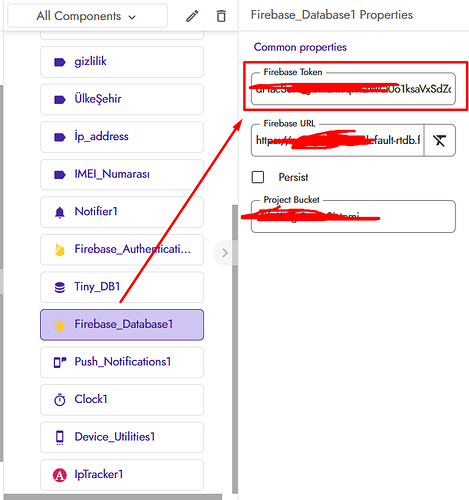Viewport: 469px width, 500px height.
Task: Select the IMEI_Numarası label component
Action: point(122,174)
